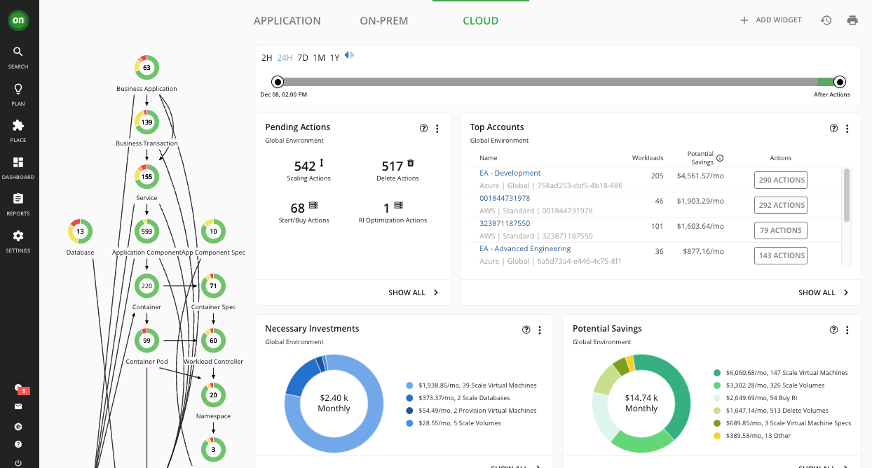Click the 292 Actions button
The image size is (872, 468).
coord(781,205)
